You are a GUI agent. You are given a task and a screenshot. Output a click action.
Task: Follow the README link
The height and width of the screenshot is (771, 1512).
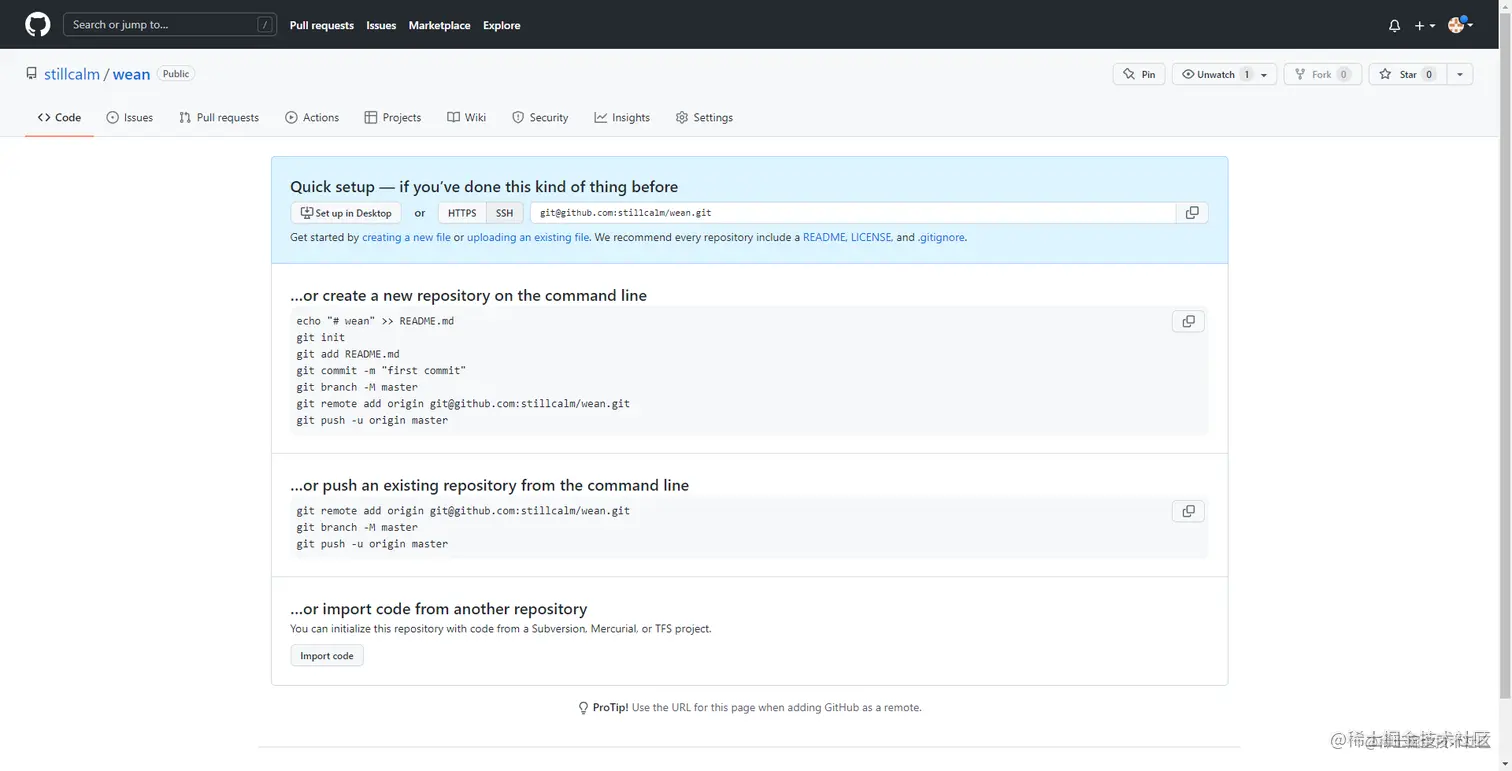(x=824, y=238)
